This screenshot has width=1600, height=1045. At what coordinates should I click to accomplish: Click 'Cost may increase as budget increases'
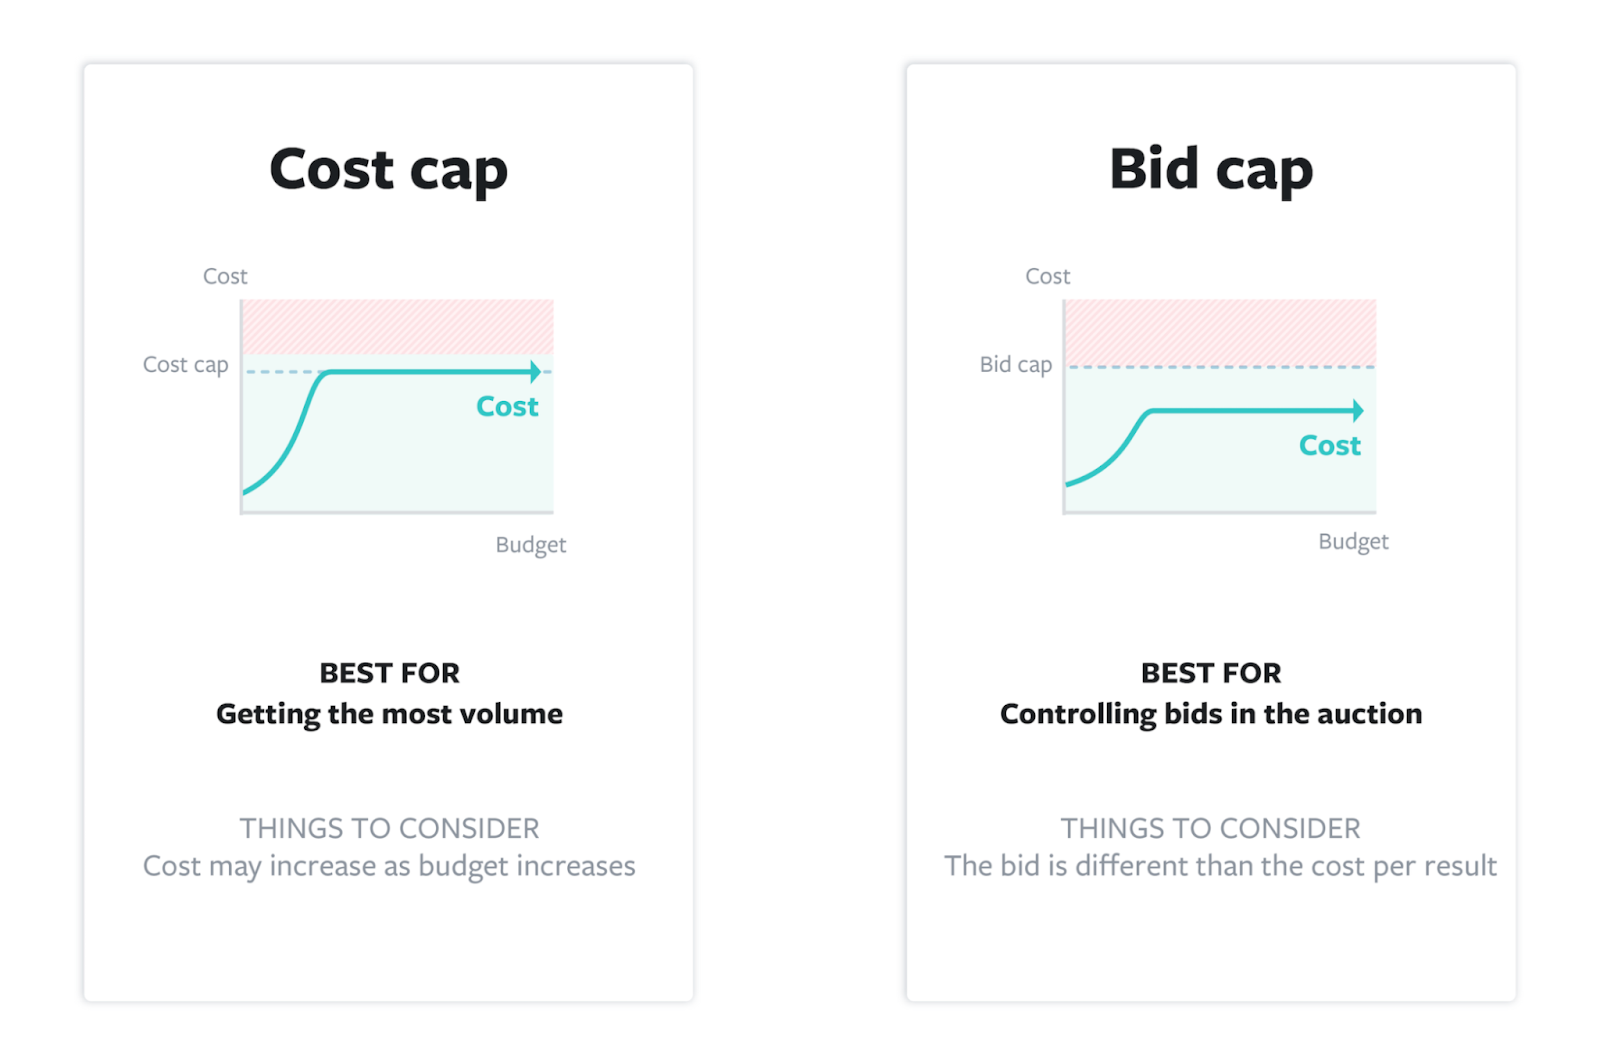389,866
